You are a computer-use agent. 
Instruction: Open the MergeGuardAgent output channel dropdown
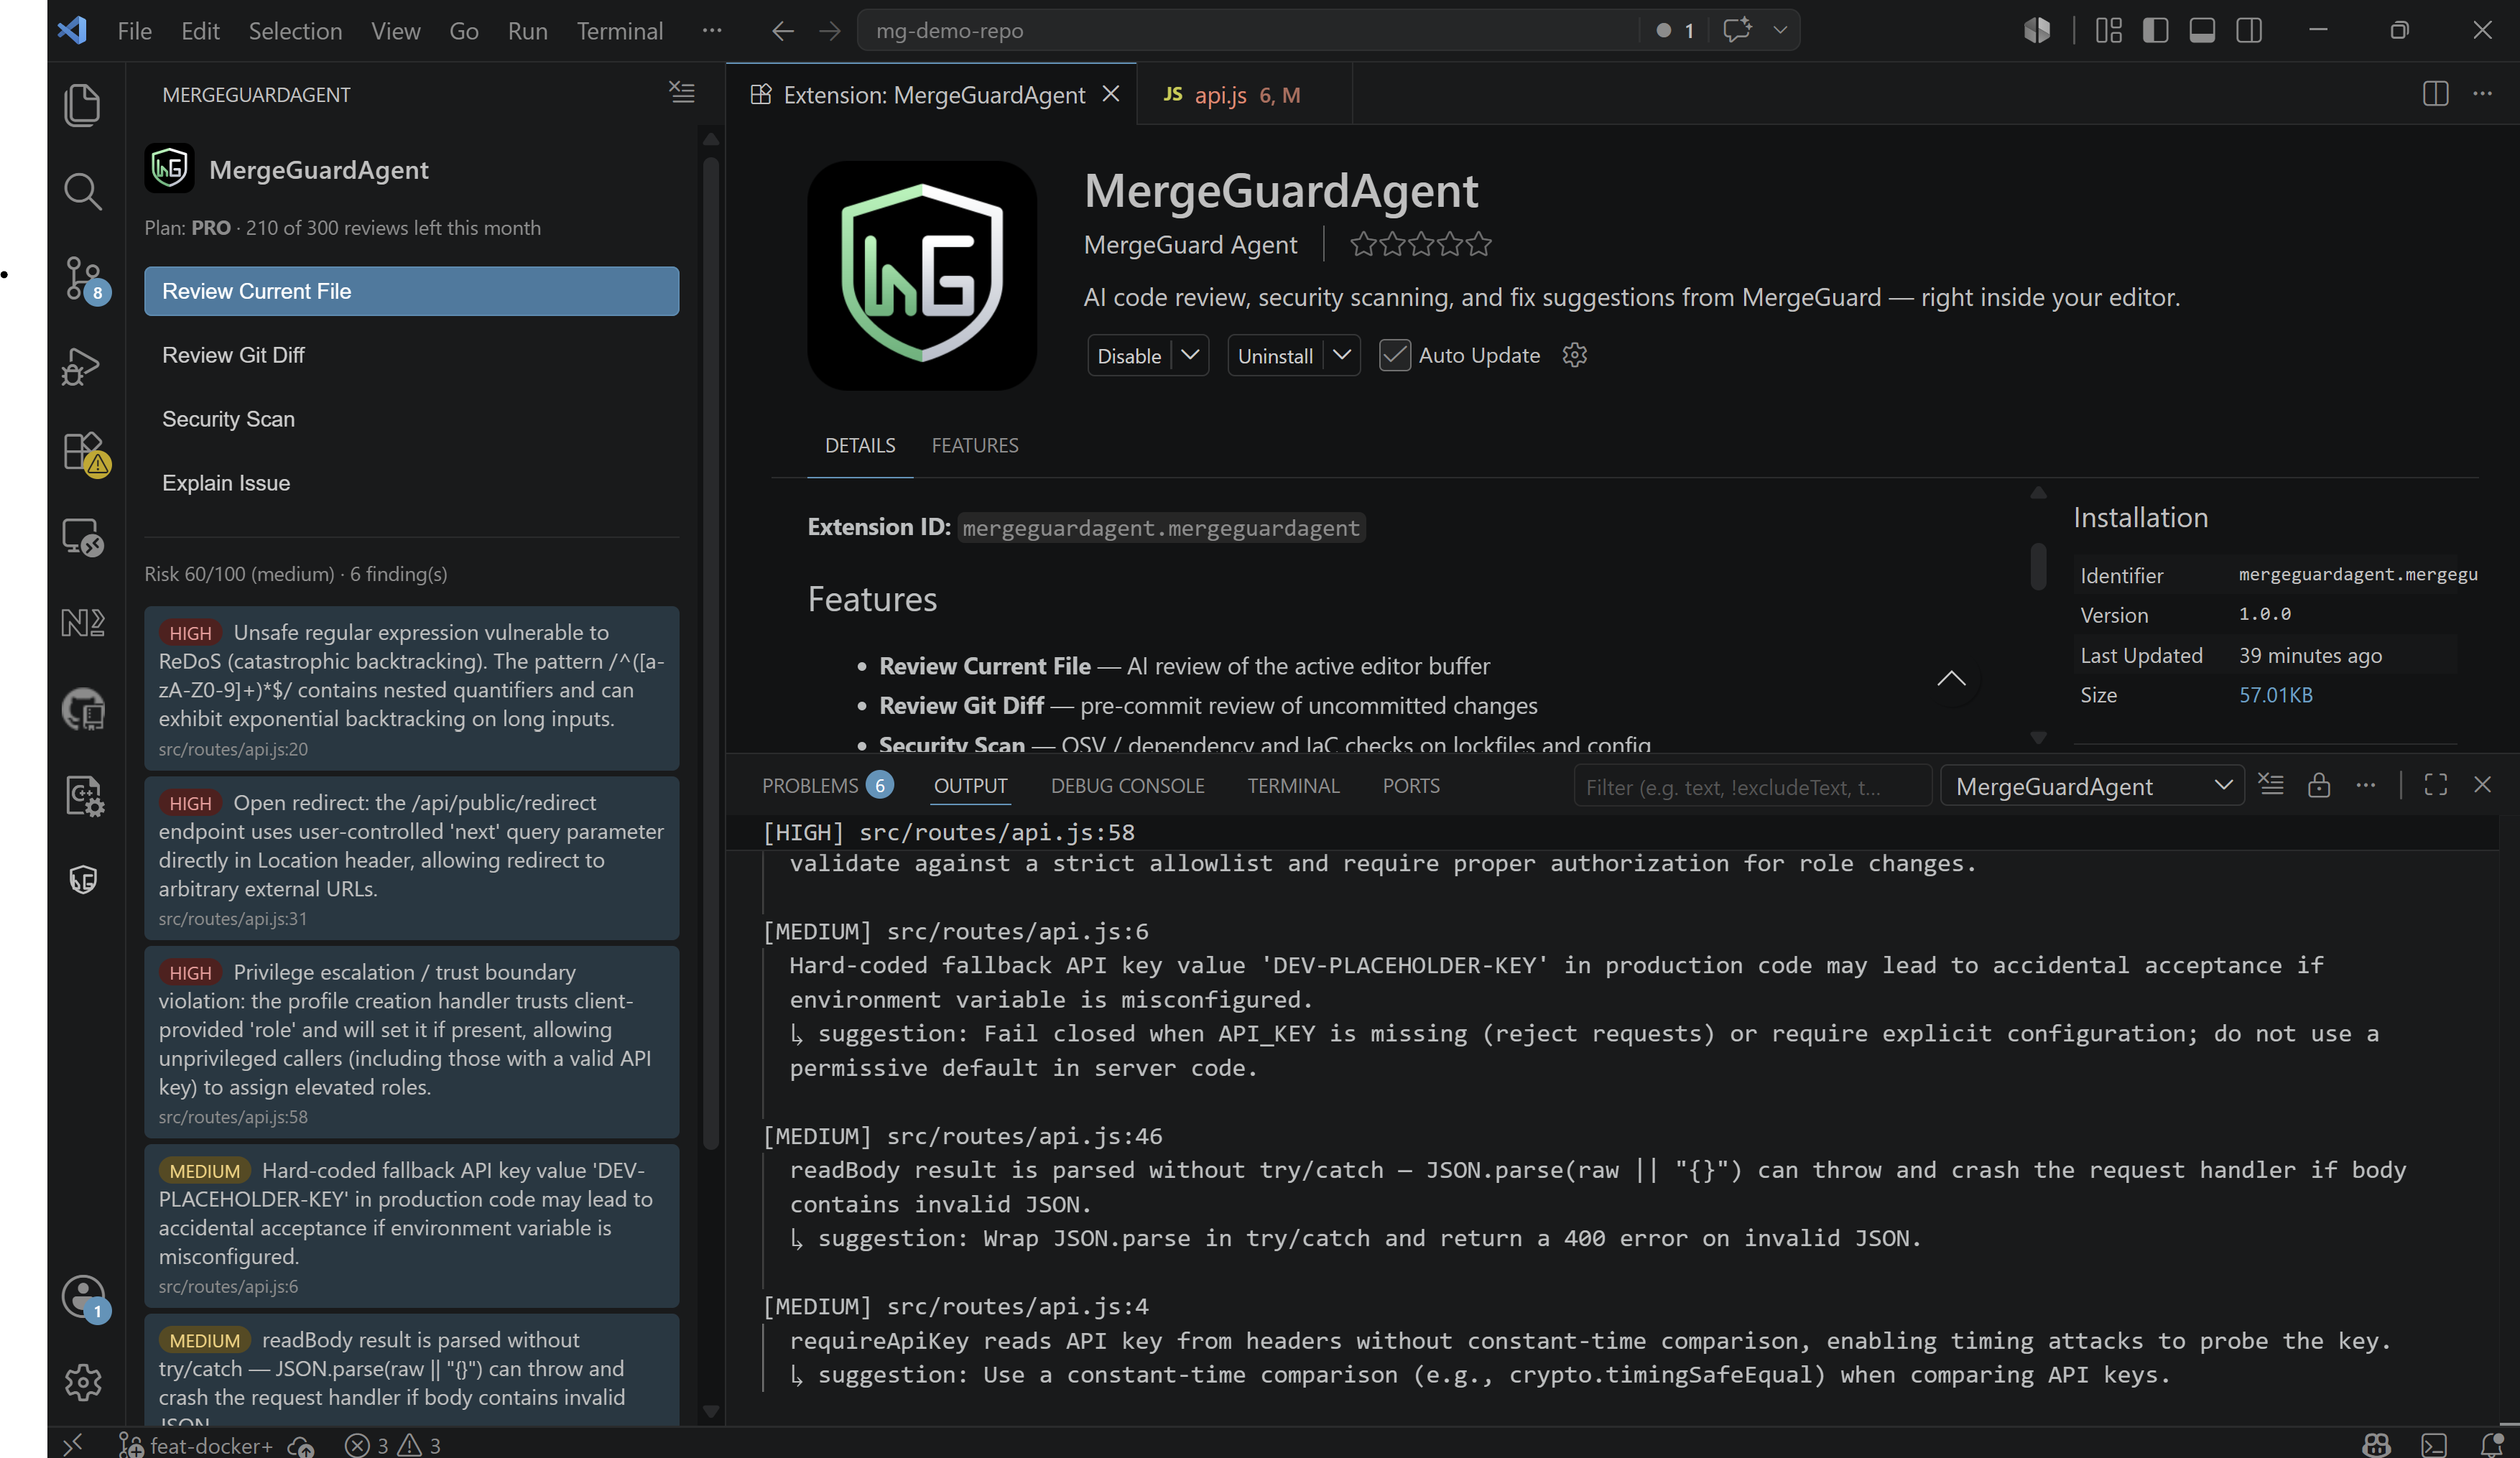[2092, 786]
